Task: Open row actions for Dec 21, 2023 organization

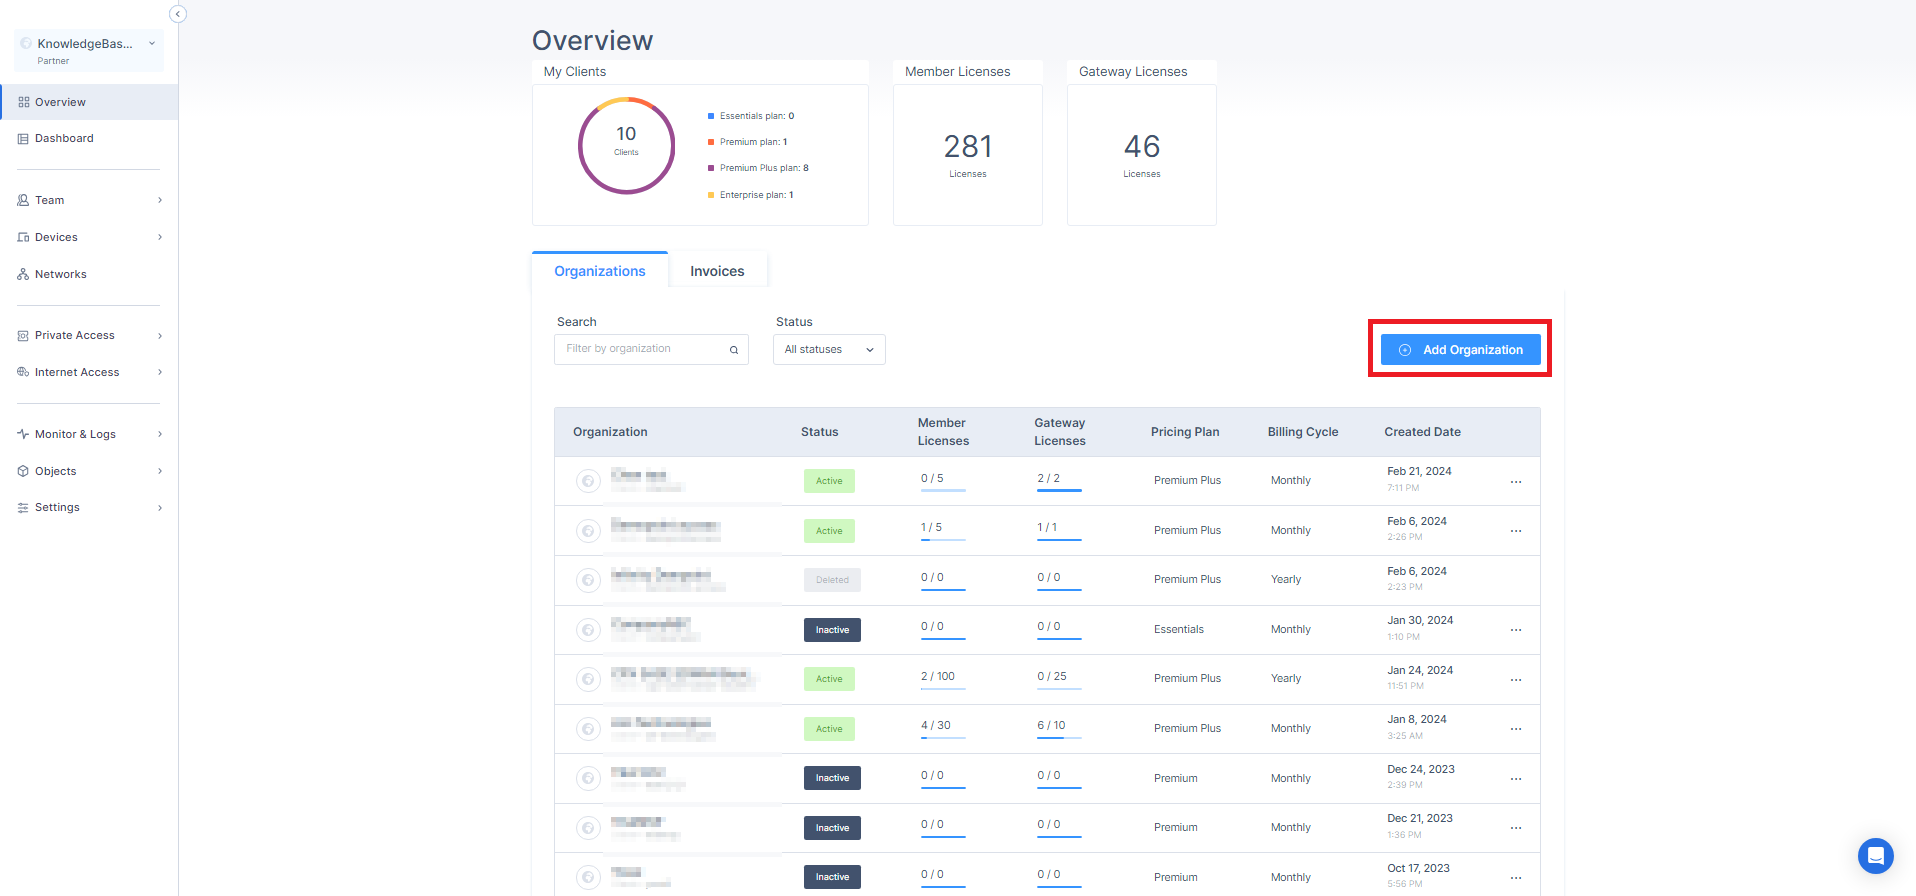Action: [x=1516, y=828]
